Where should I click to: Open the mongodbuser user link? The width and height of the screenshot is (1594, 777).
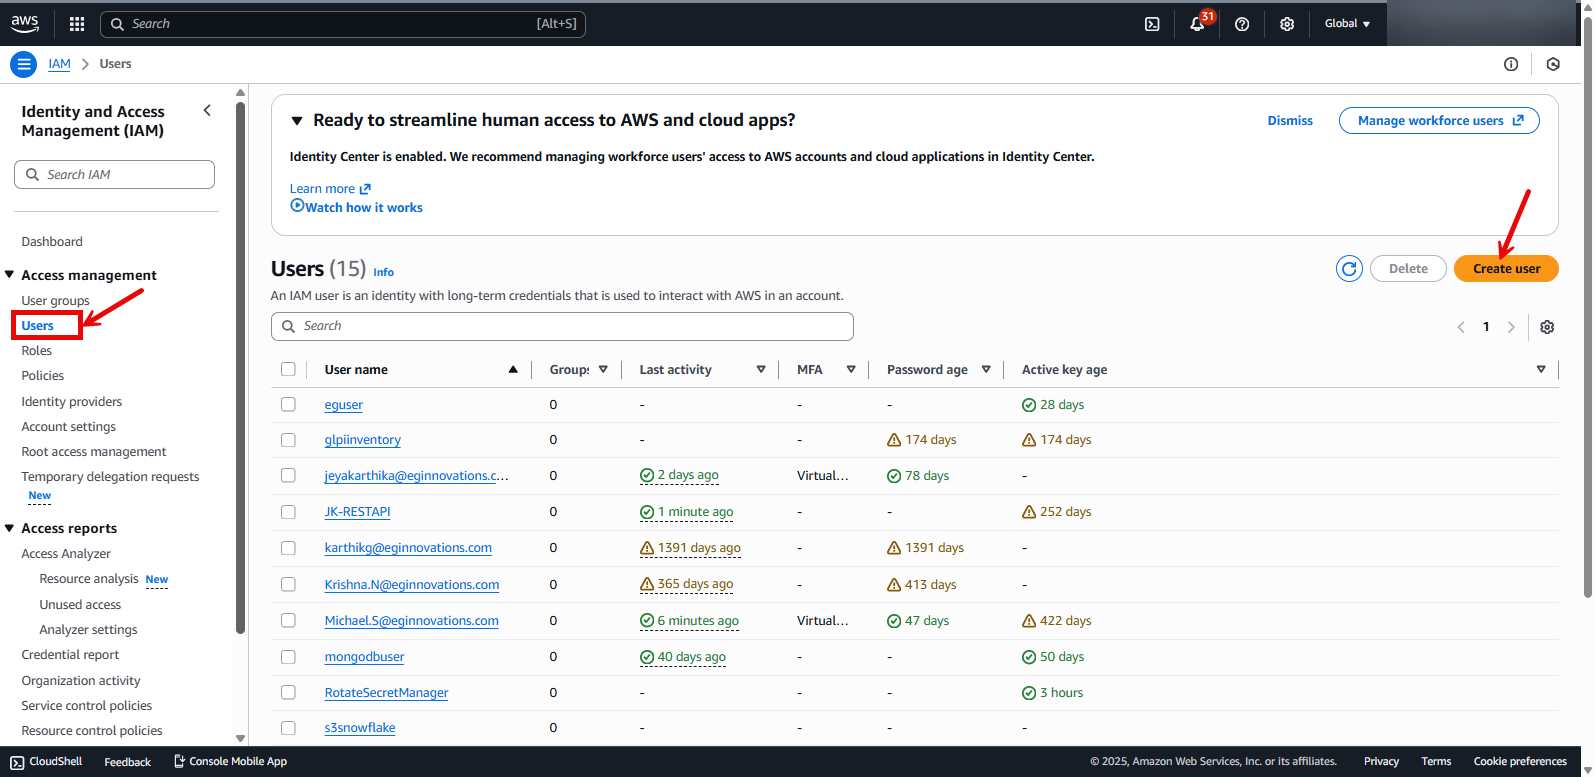point(364,657)
